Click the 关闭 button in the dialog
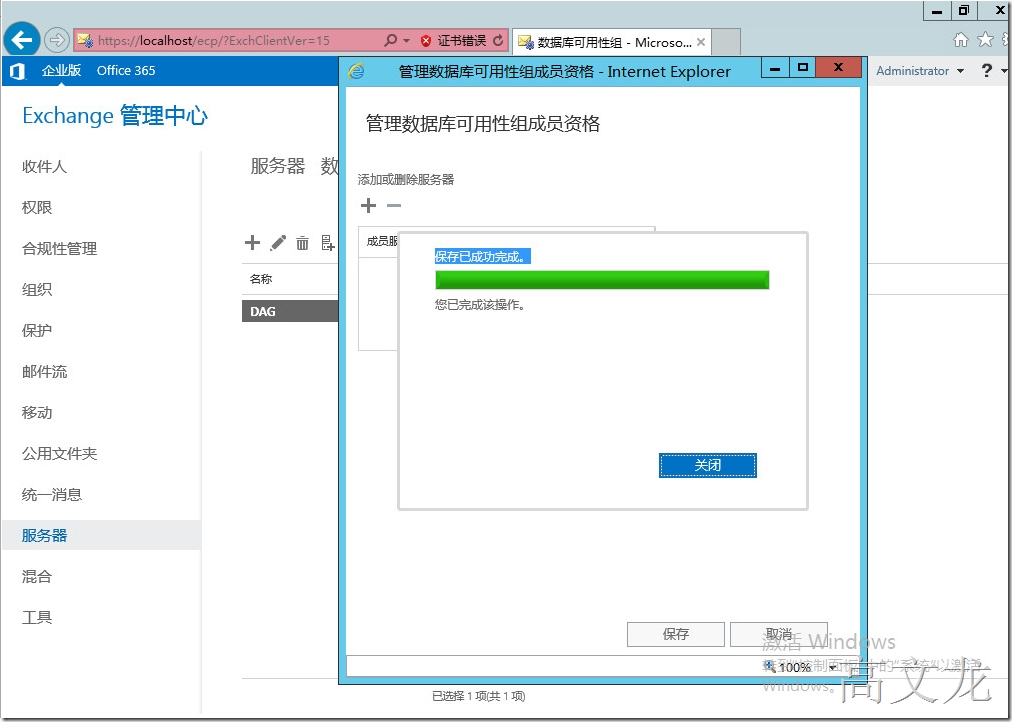Image resolution: width=1012 pixels, height=722 pixels. 707,465
